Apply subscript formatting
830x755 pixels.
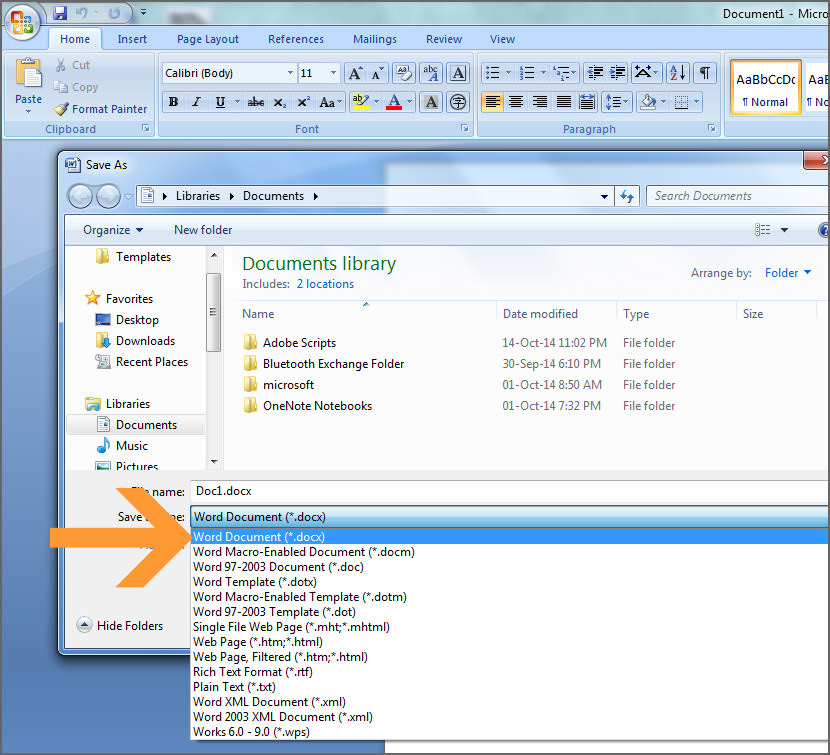point(279,102)
